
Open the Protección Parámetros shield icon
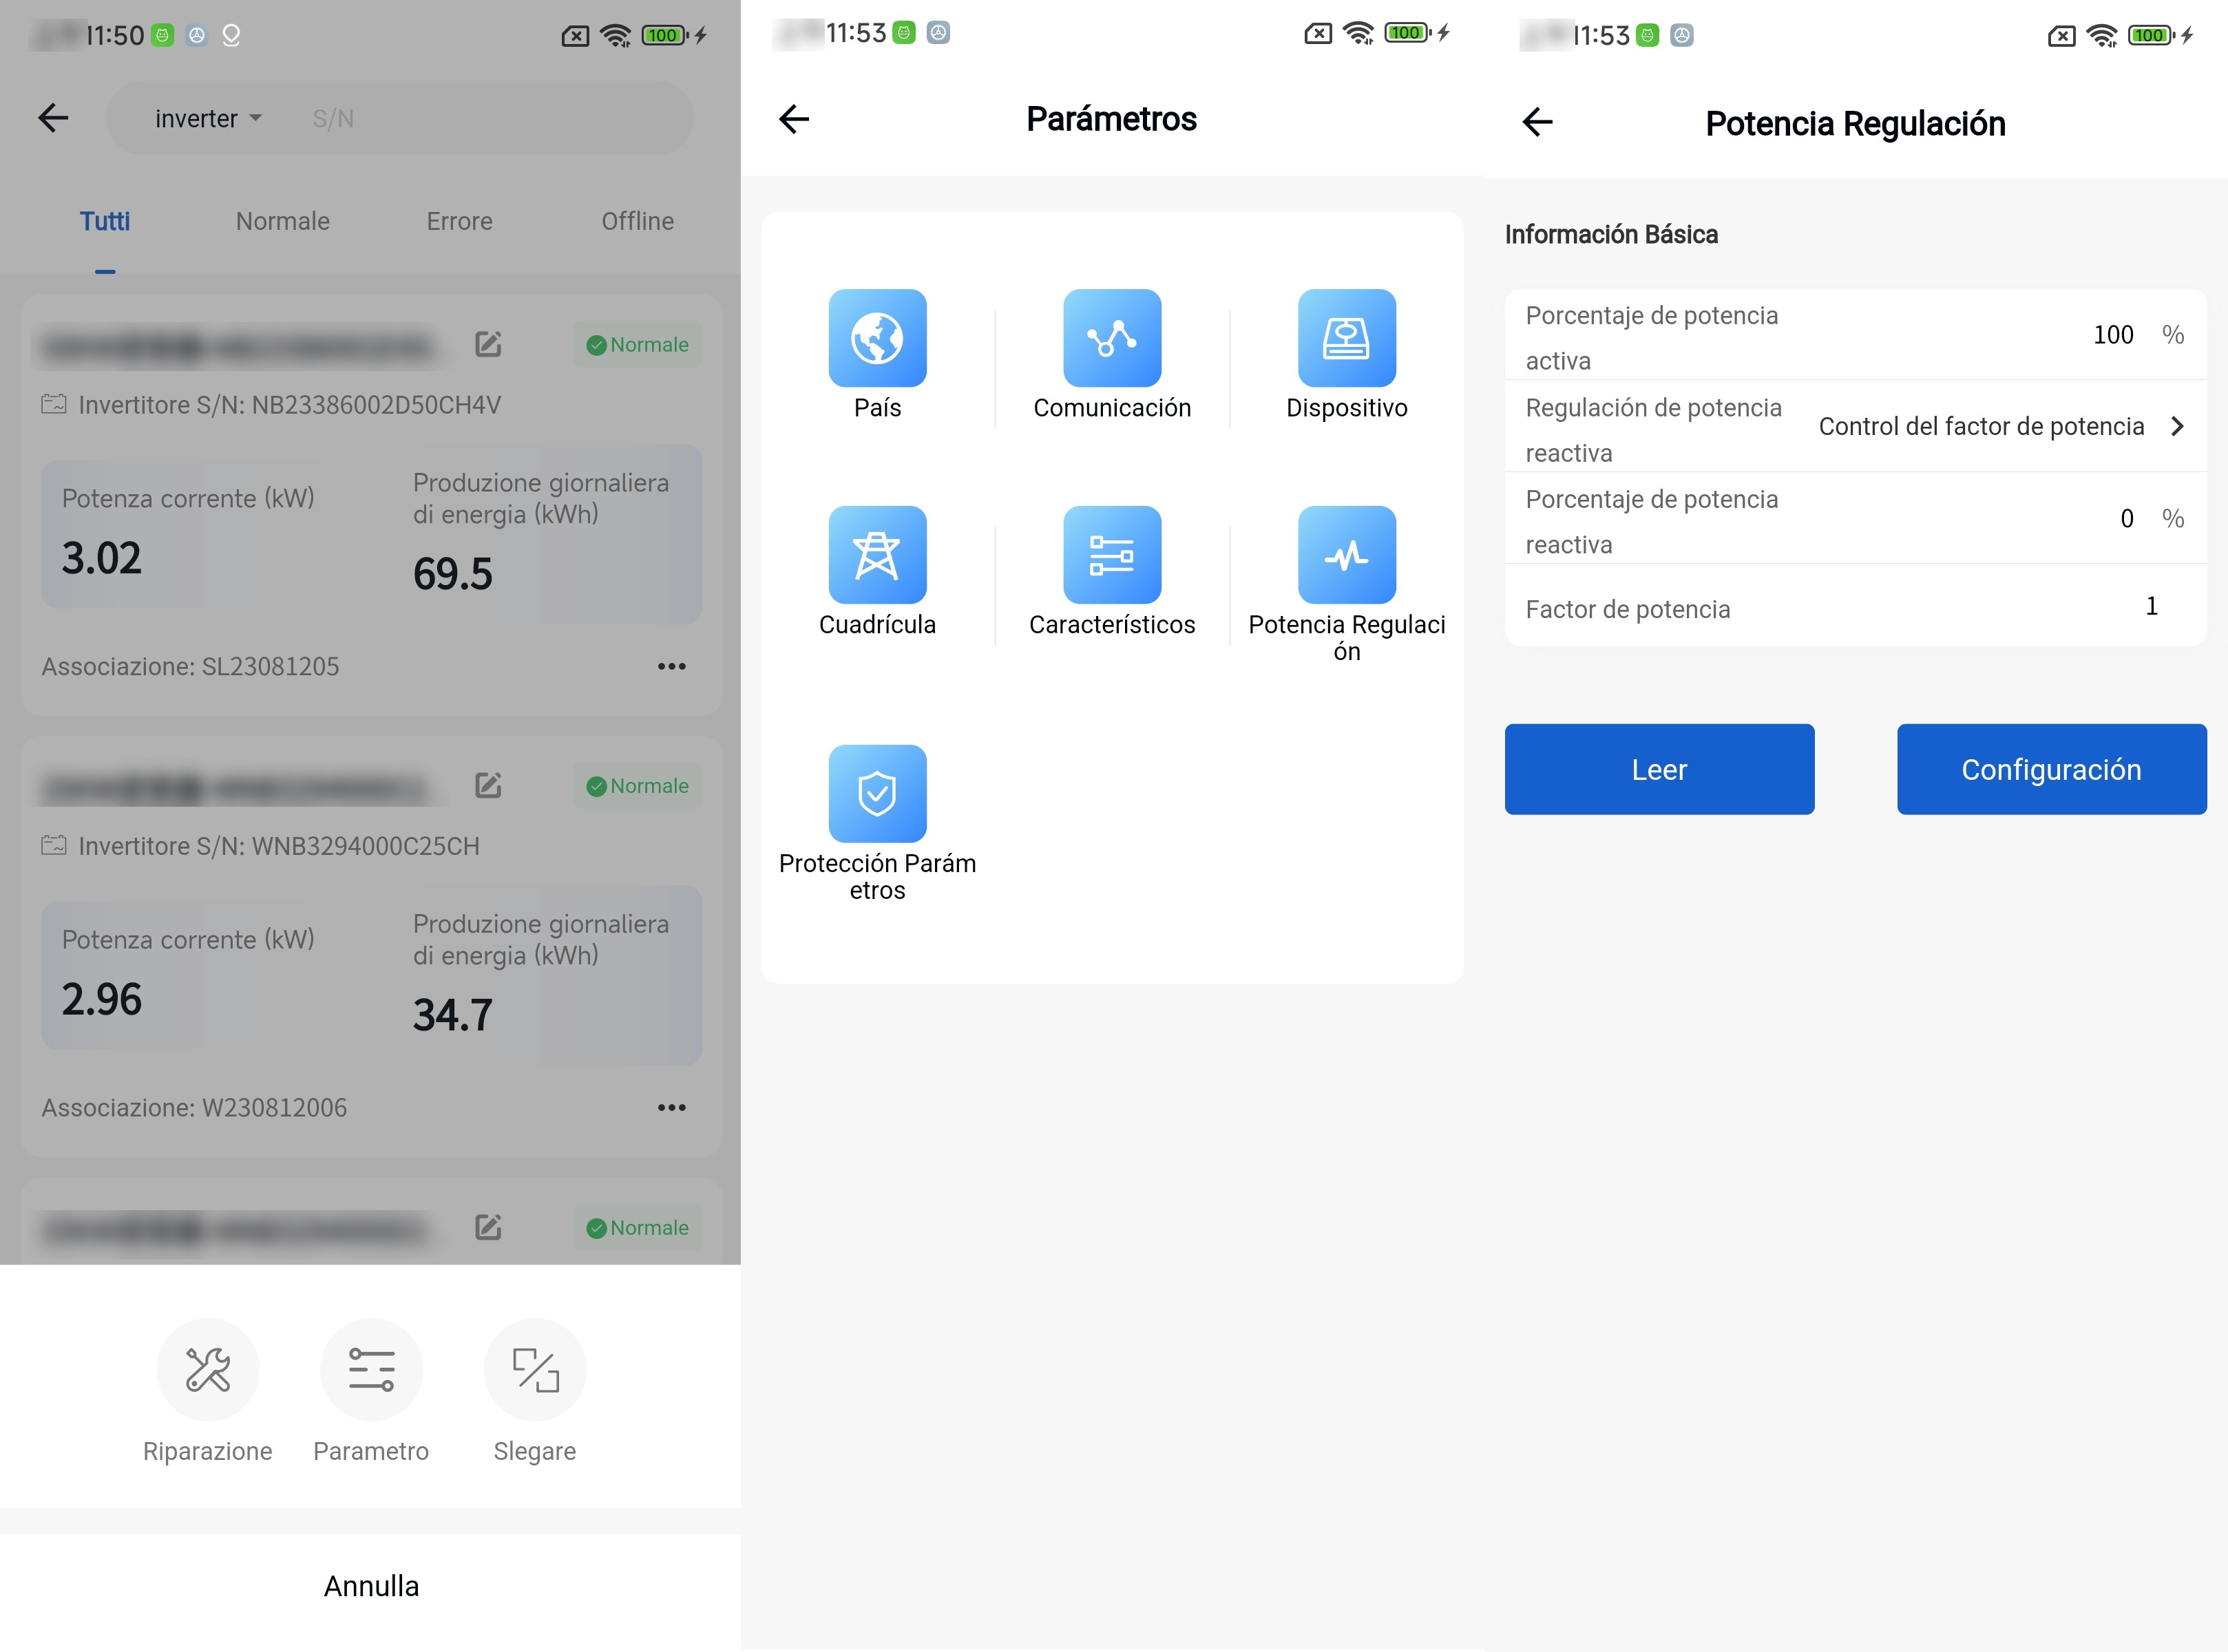pyautogui.click(x=877, y=794)
